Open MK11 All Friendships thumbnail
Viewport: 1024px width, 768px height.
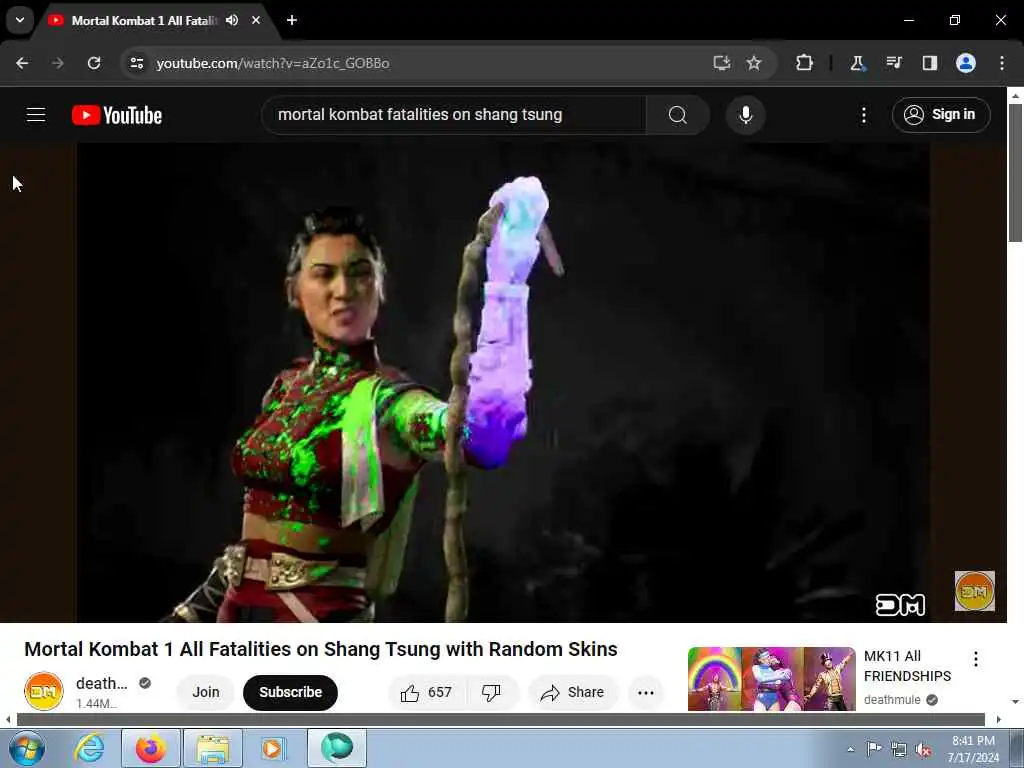click(x=771, y=679)
